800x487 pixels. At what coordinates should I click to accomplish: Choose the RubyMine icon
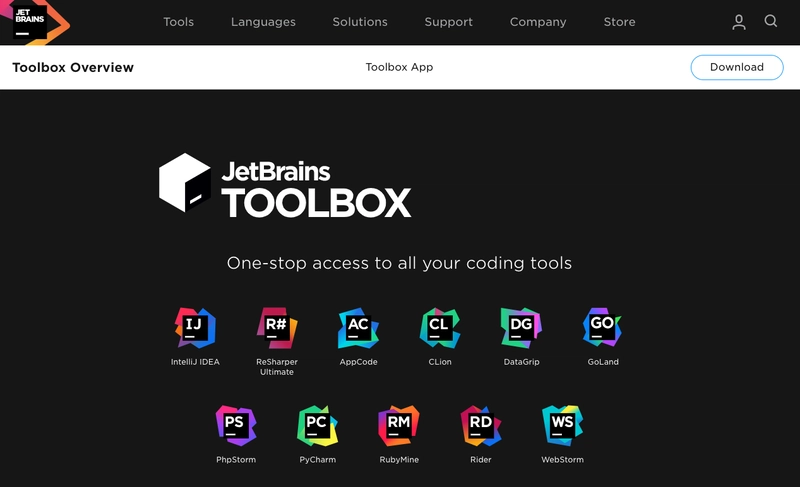pos(399,425)
